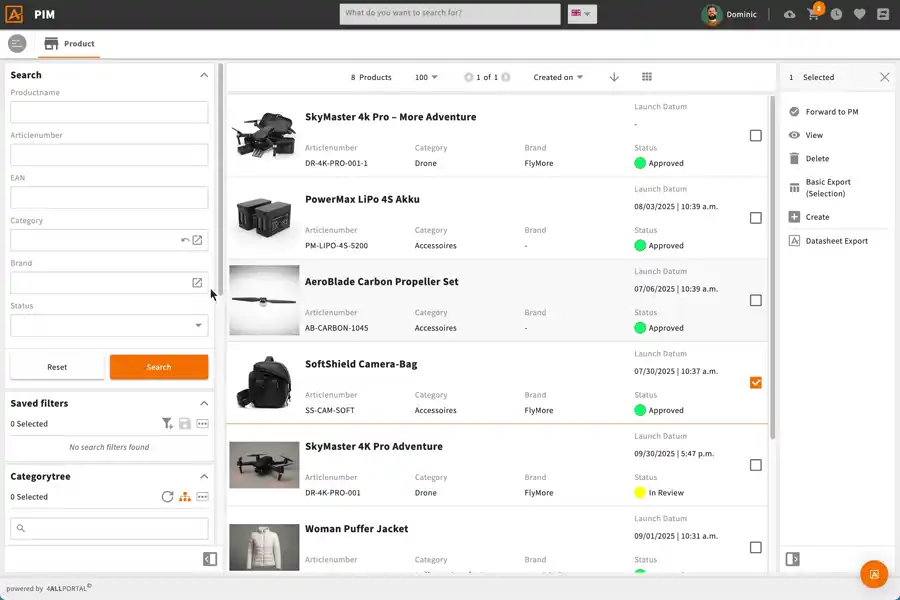The width and height of the screenshot is (900, 600).
Task: Check the SkyMaster 4k Pro checkbox
Action: (755, 136)
